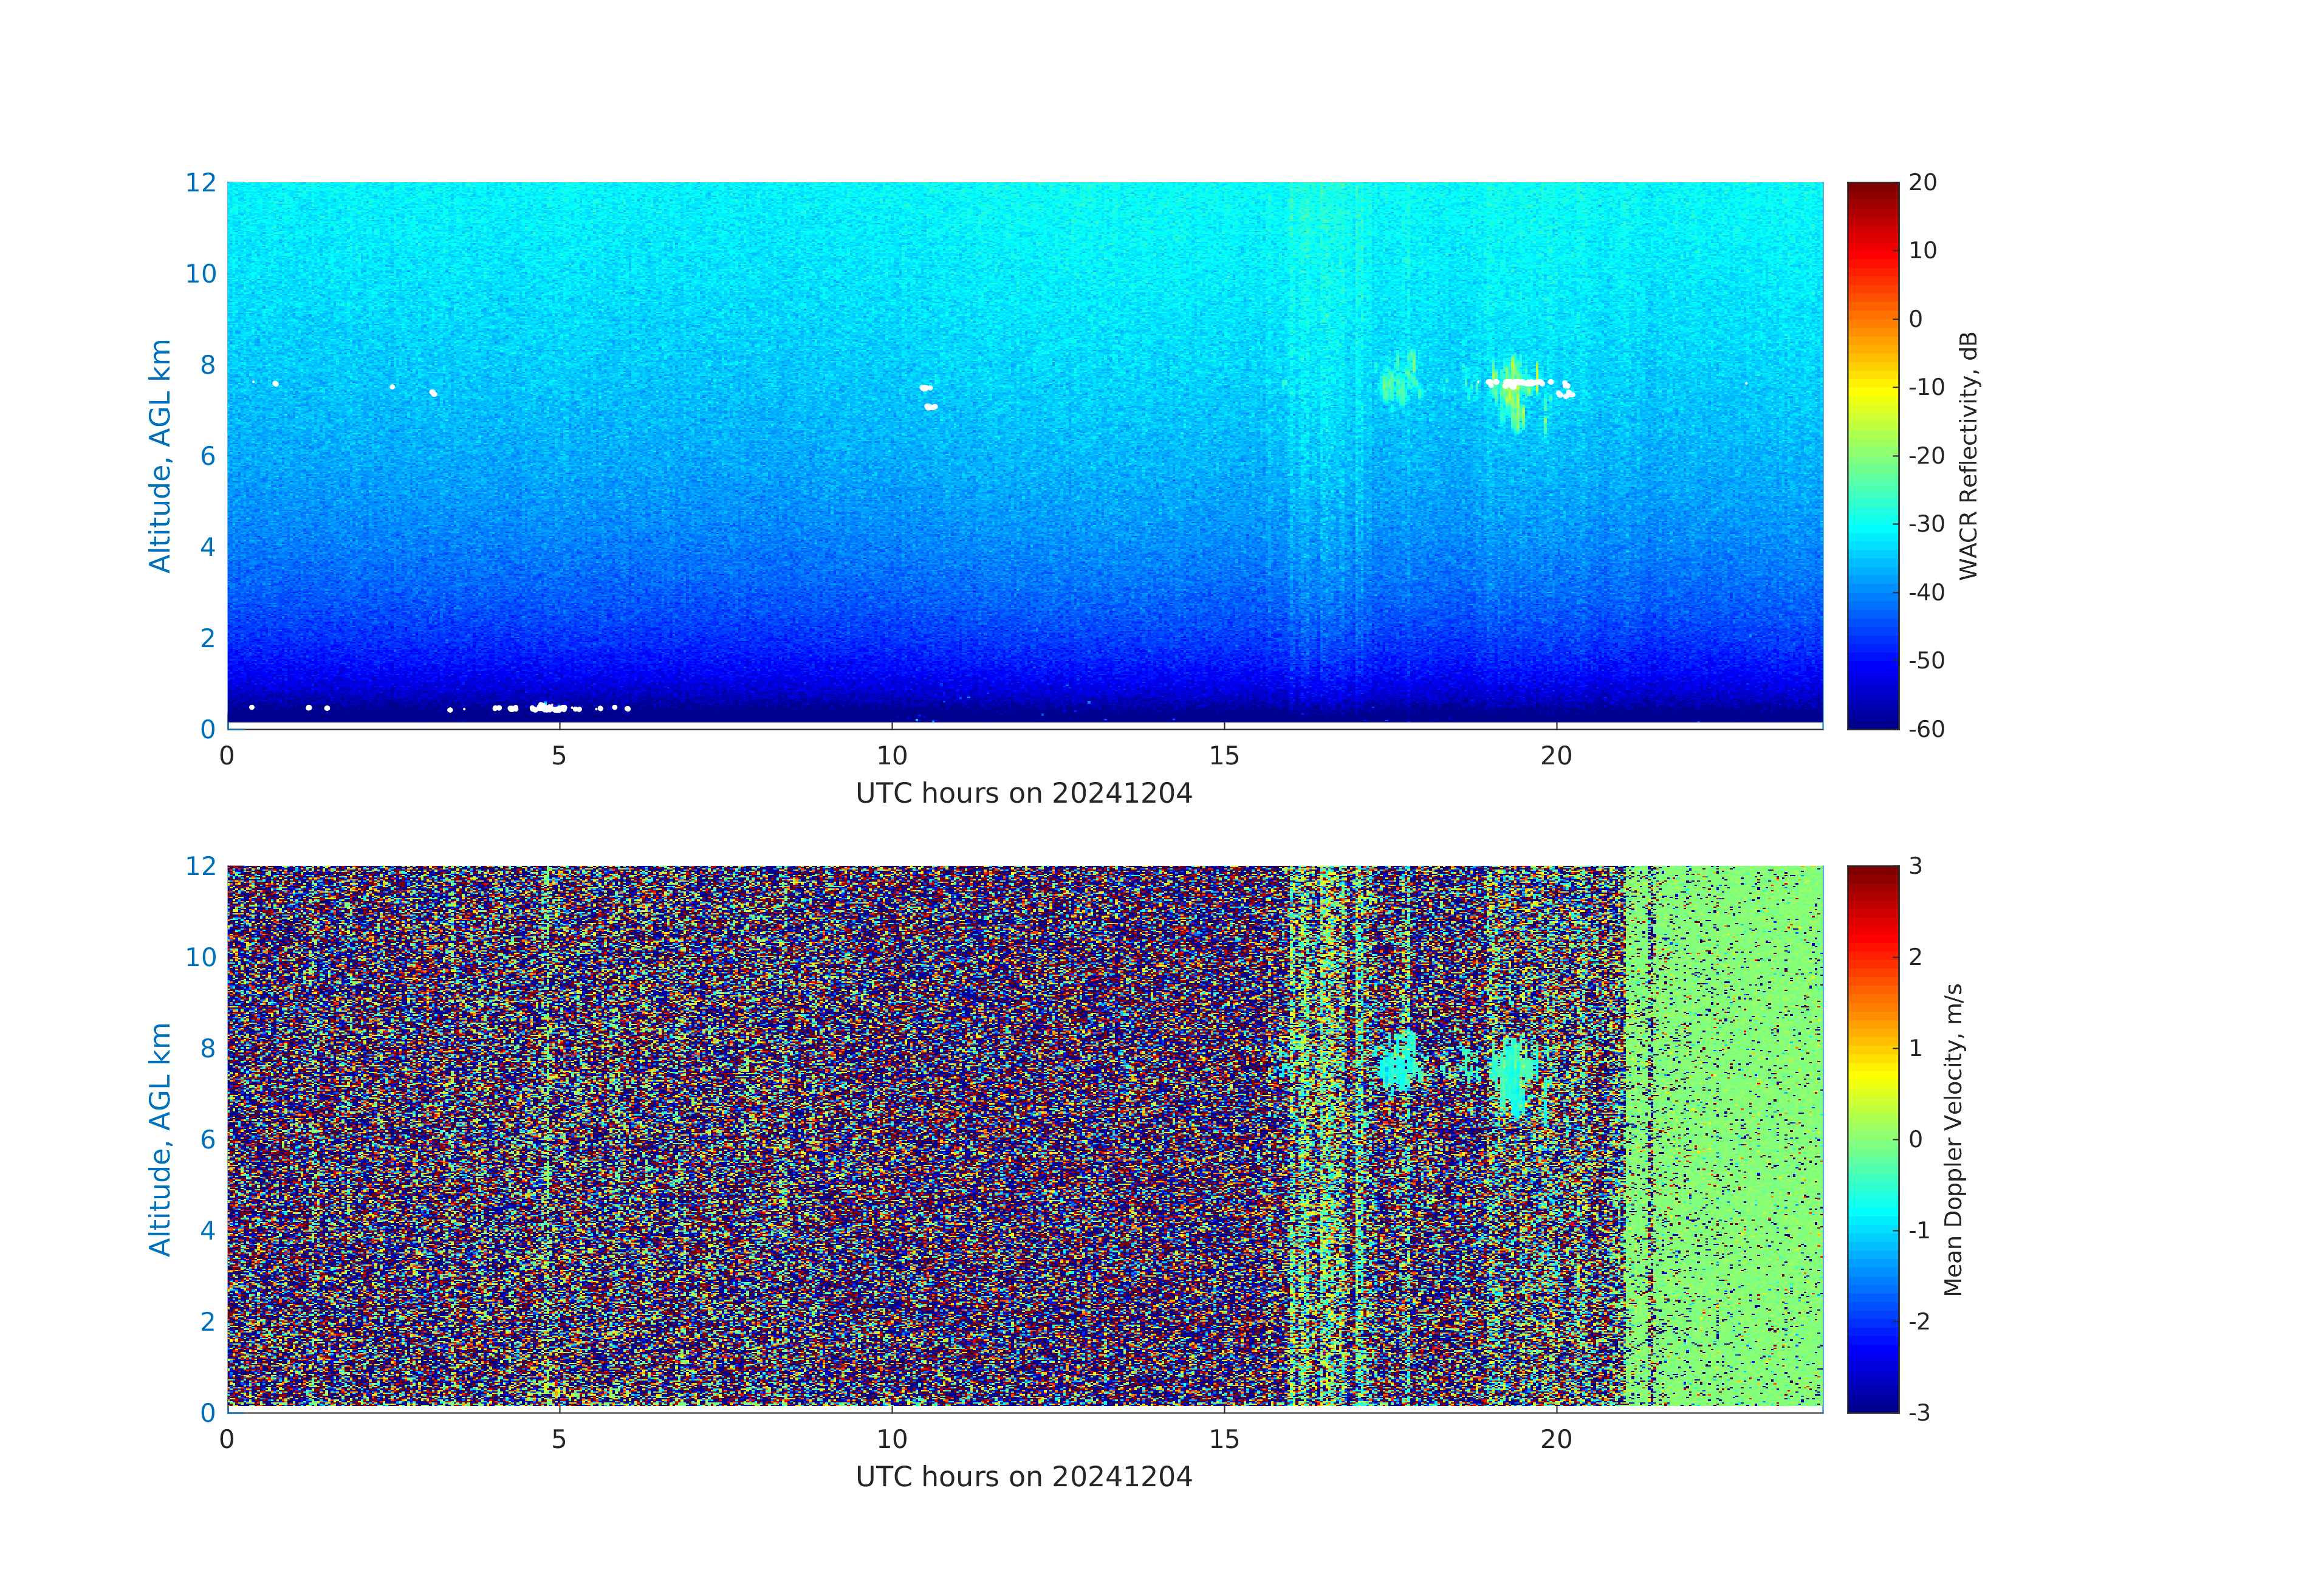Click the top plot's x-axis title
Viewport: 2324px width, 1595px height.
(x=1023, y=793)
